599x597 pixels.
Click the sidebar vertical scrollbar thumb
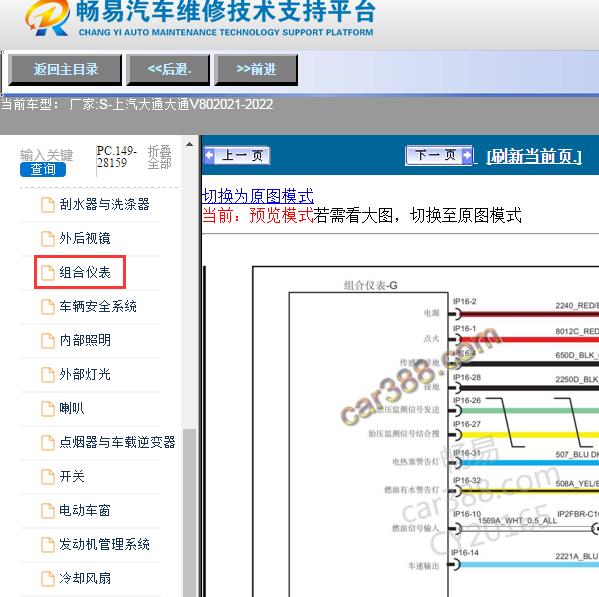(x=189, y=512)
